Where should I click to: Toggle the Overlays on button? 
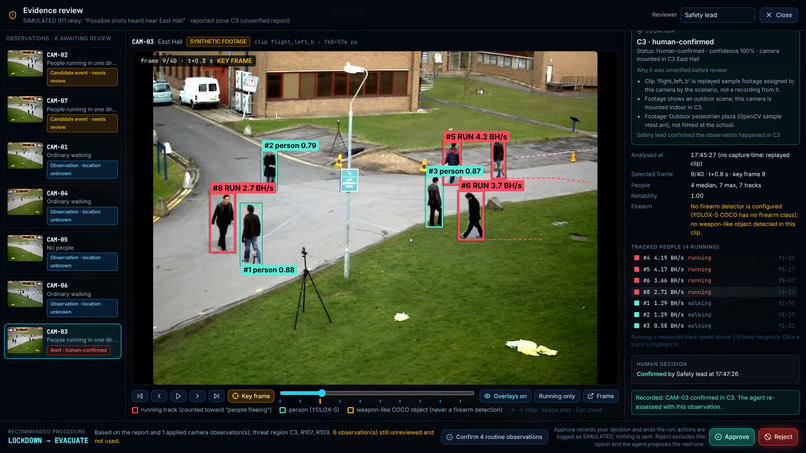505,396
